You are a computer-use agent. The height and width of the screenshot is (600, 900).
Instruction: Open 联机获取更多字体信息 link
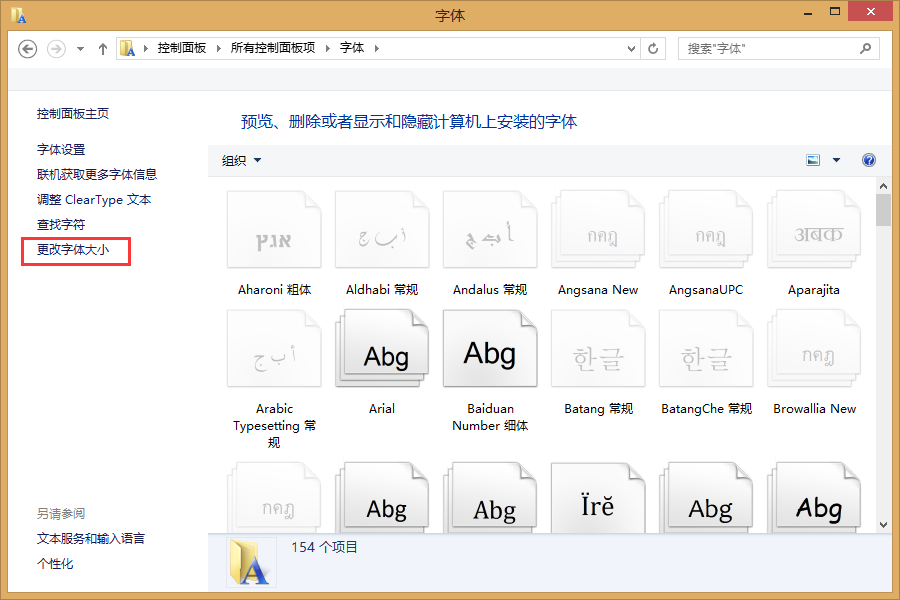coord(97,175)
